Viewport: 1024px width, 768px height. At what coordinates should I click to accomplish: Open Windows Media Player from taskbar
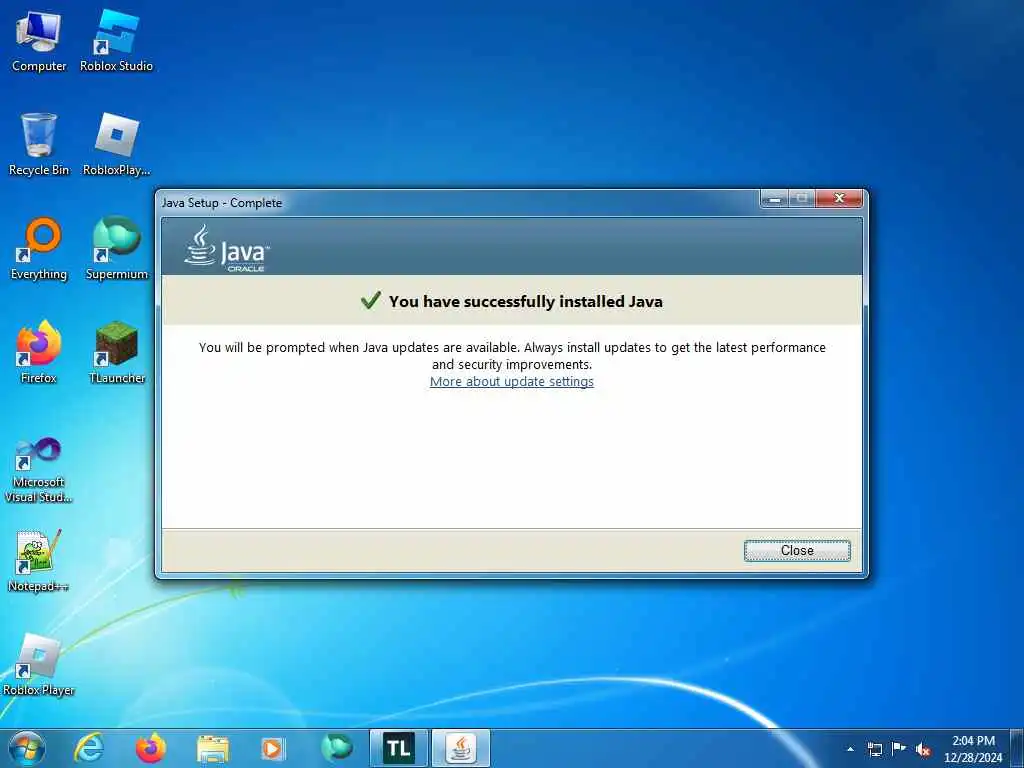pyautogui.click(x=272, y=749)
